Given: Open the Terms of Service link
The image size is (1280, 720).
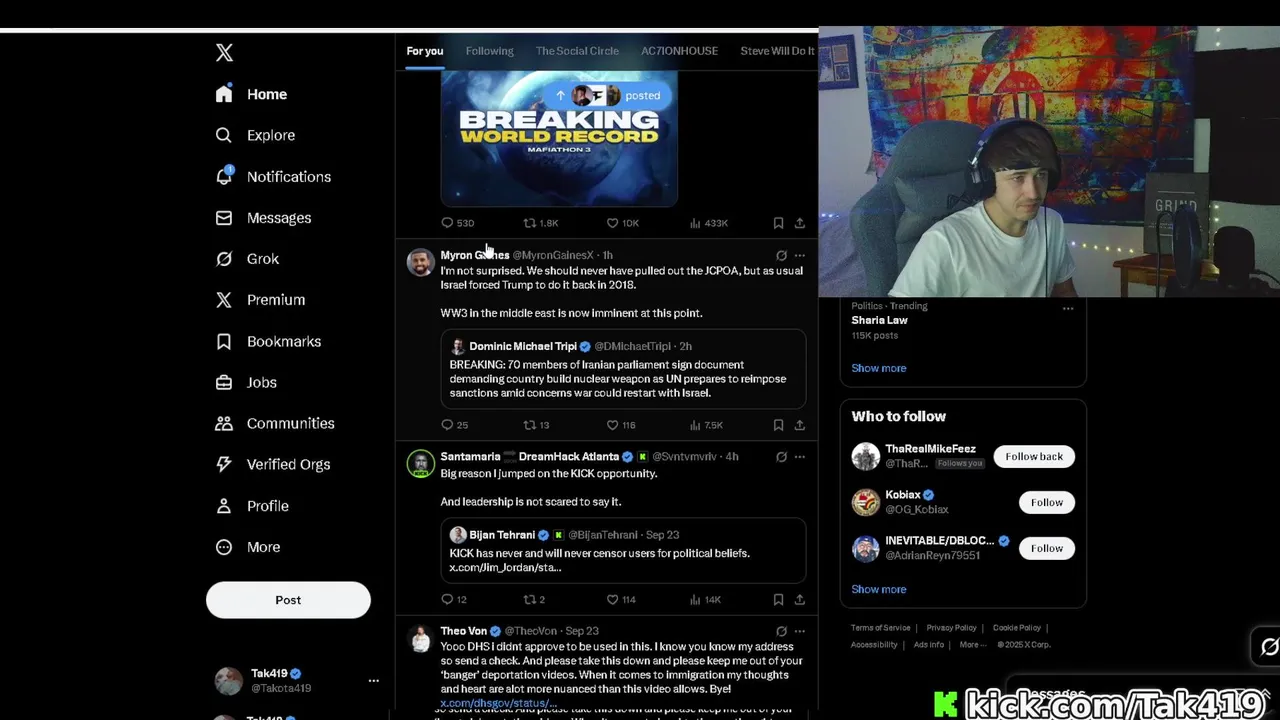Looking at the screenshot, I should pyautogui.click(x=880, y=628).
